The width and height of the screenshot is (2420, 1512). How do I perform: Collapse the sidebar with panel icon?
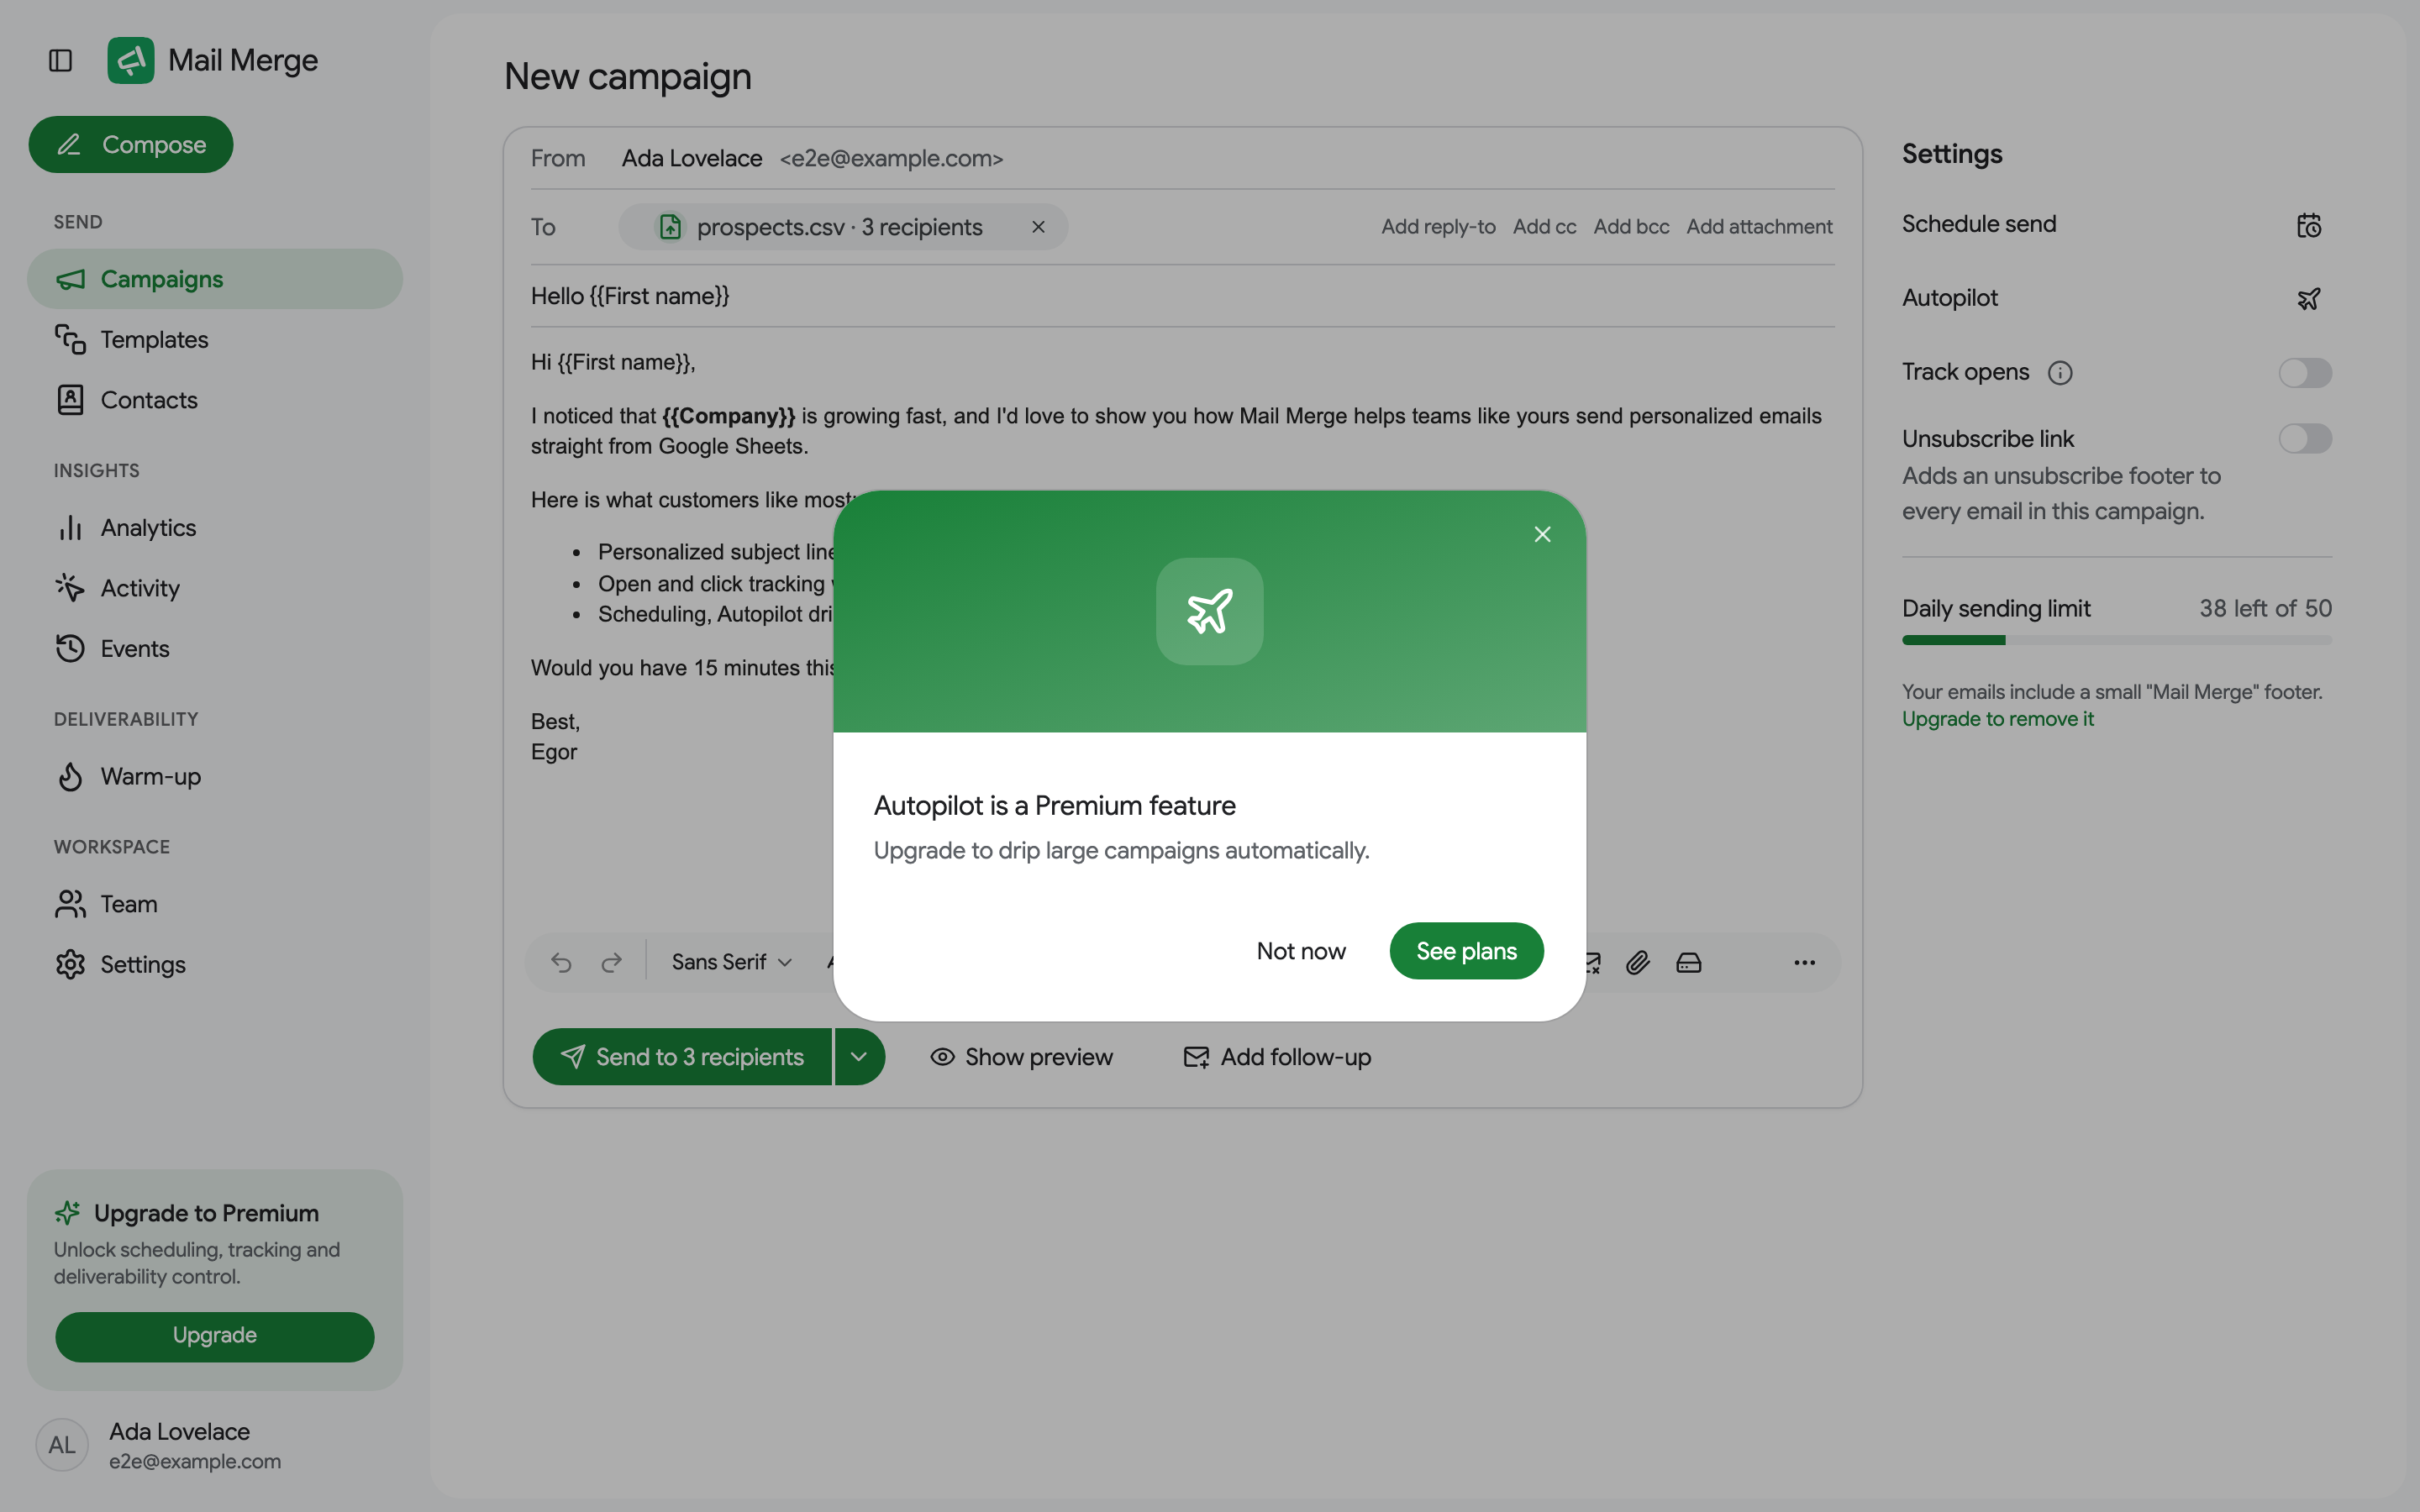(60, 60)
